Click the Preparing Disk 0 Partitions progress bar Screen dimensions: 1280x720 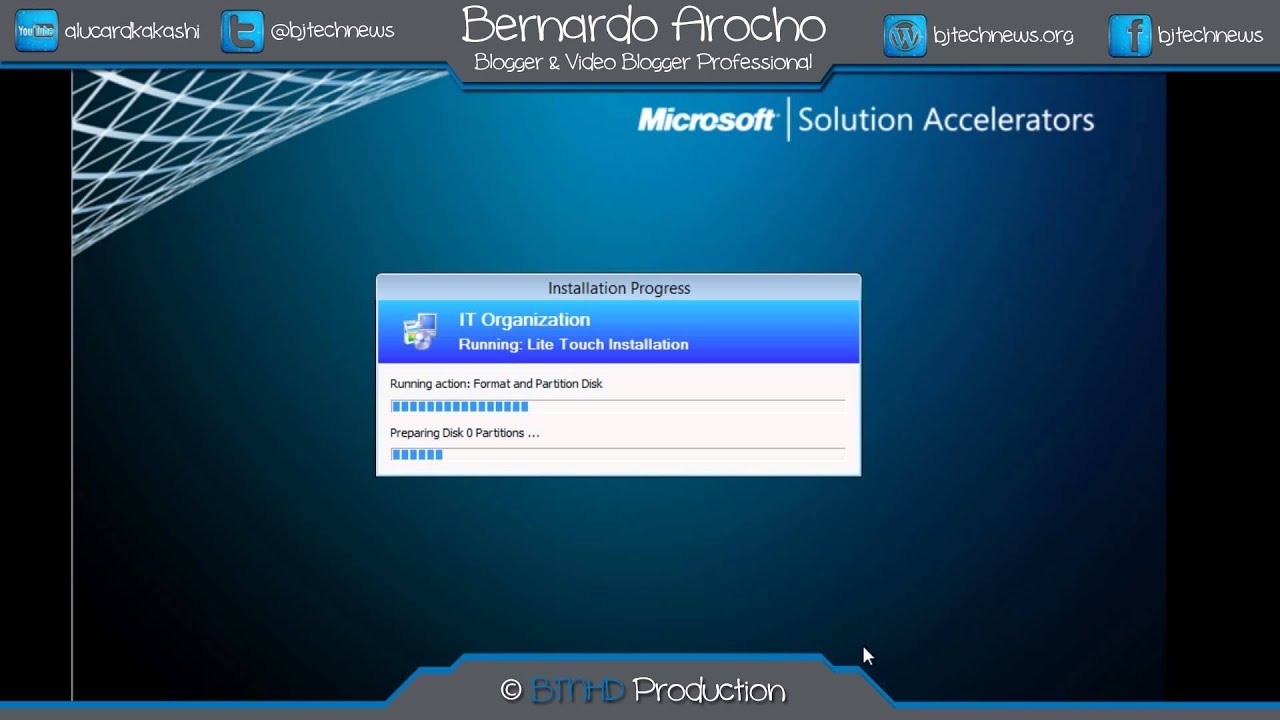(618, 454)
